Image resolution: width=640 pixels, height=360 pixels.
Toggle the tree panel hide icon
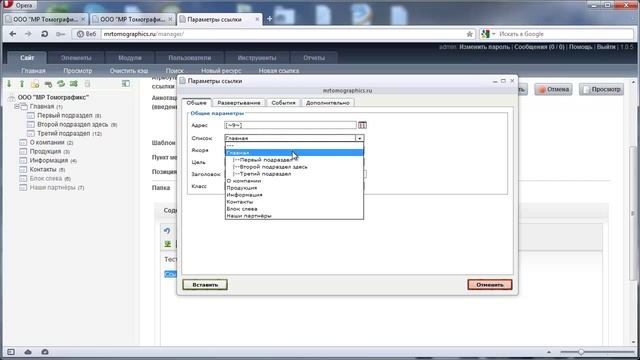126,84
